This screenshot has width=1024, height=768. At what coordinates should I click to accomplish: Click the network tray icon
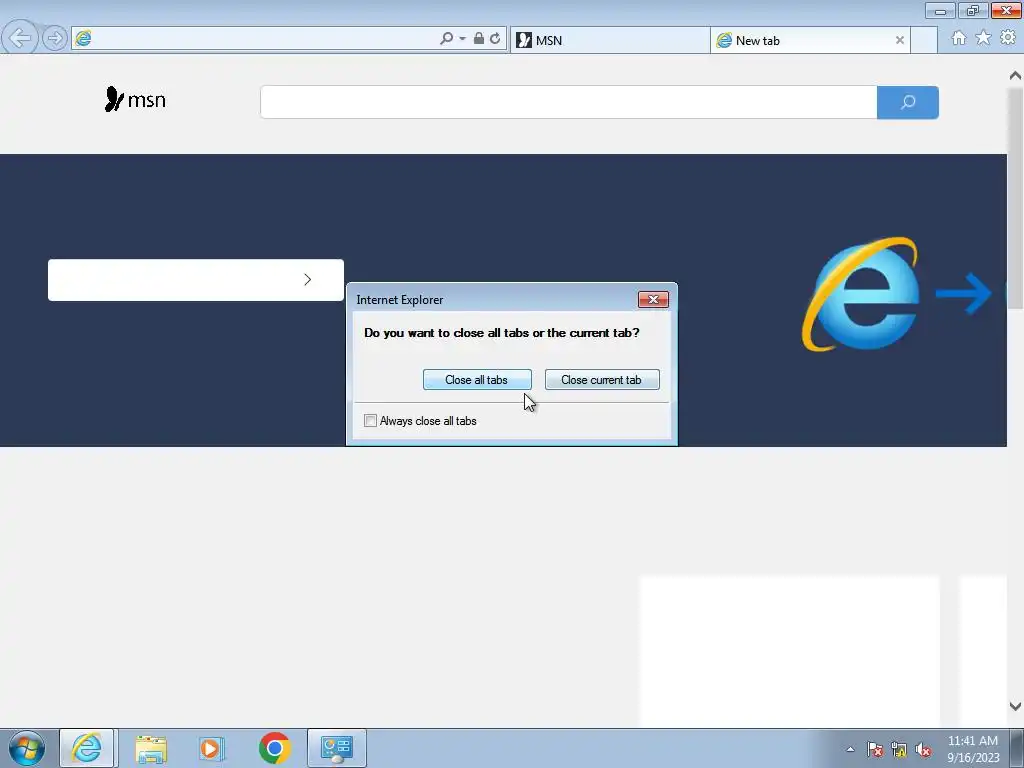pos(899,750)
